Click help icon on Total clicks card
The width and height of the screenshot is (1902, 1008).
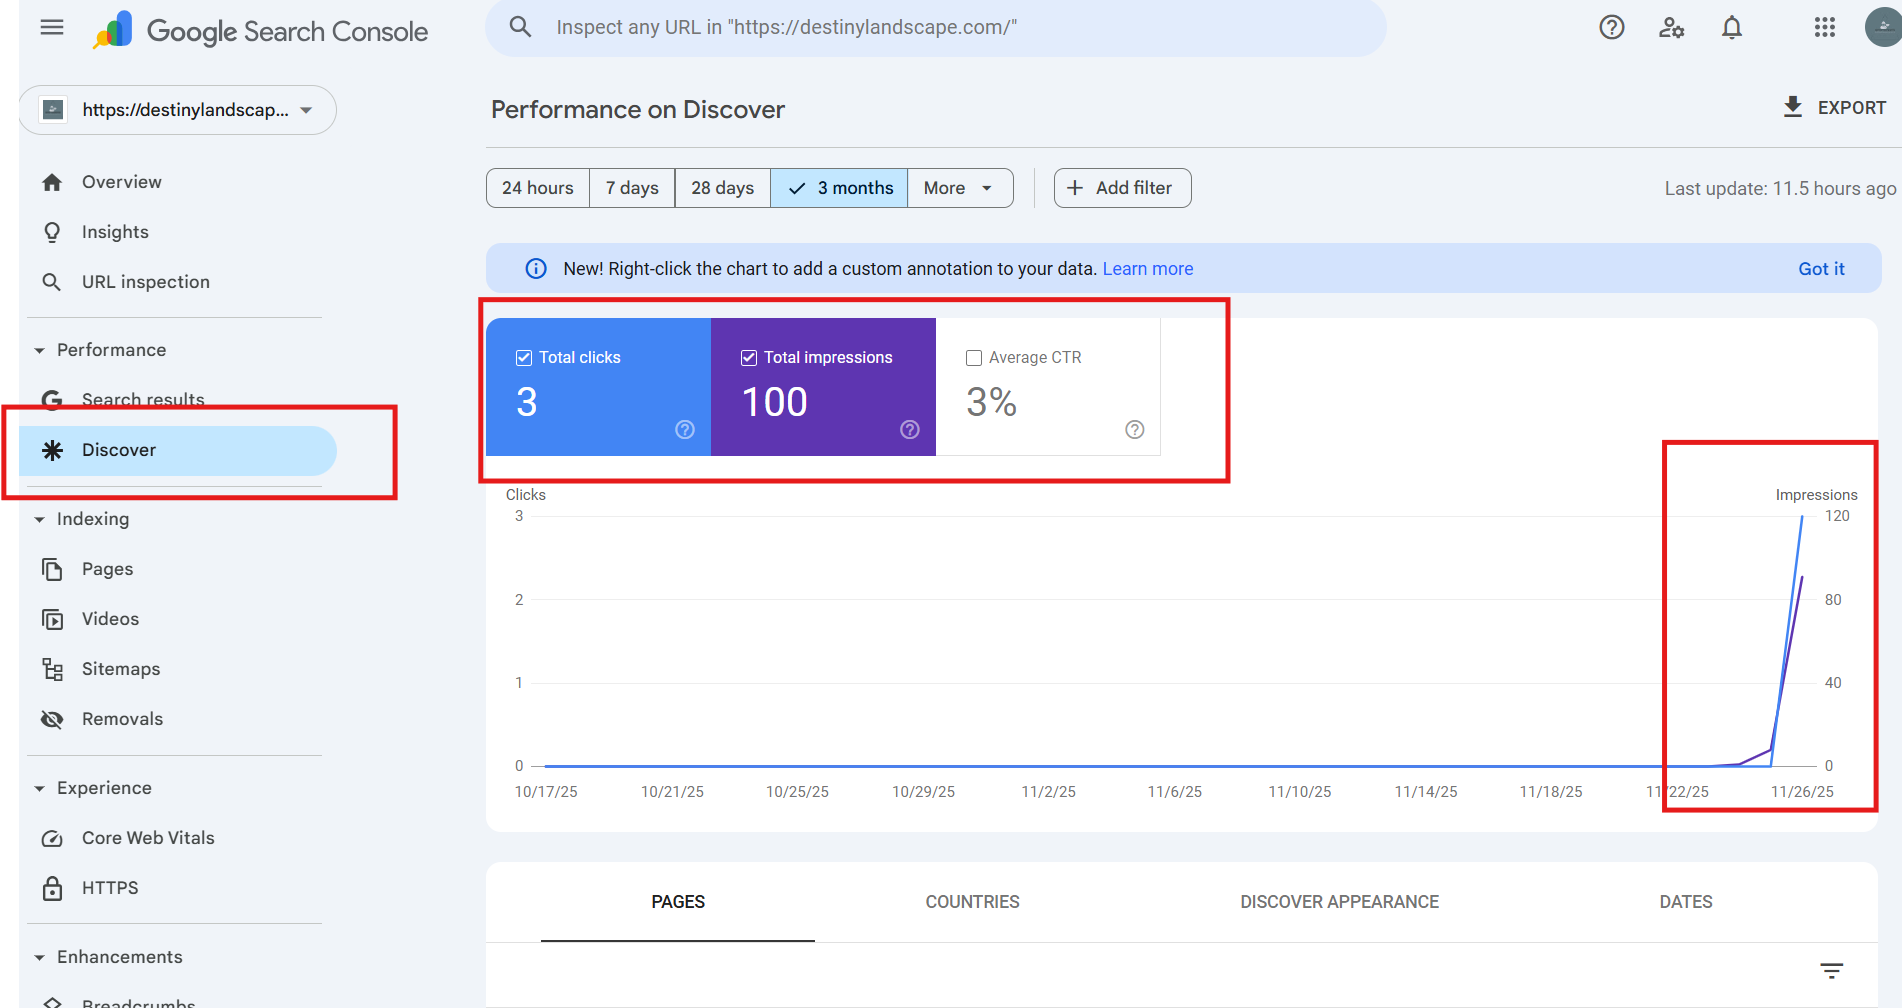[685, 430]
